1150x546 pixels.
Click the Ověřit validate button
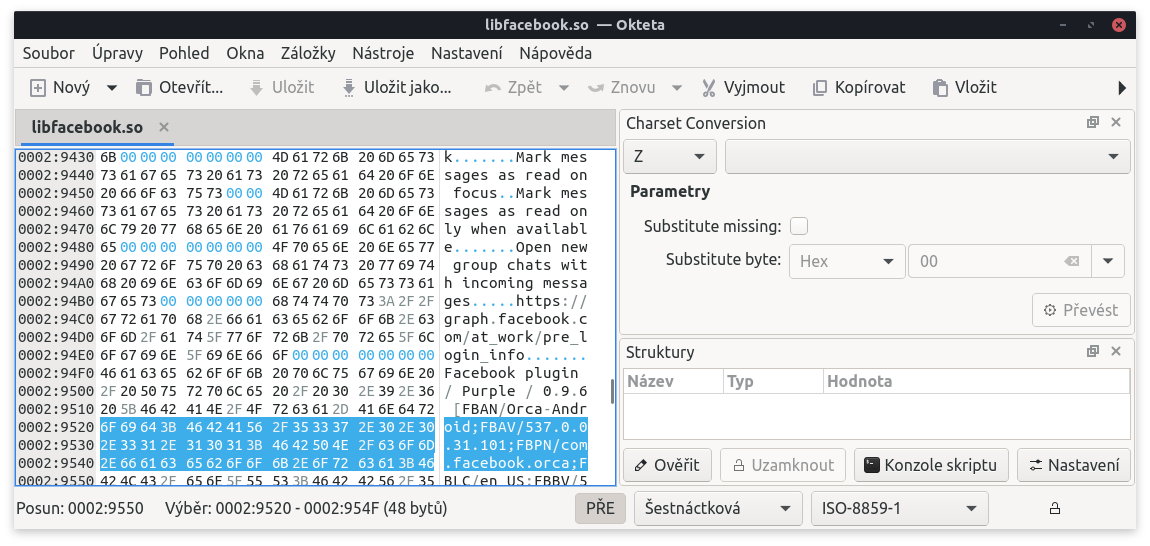click(x=668, y=465)
